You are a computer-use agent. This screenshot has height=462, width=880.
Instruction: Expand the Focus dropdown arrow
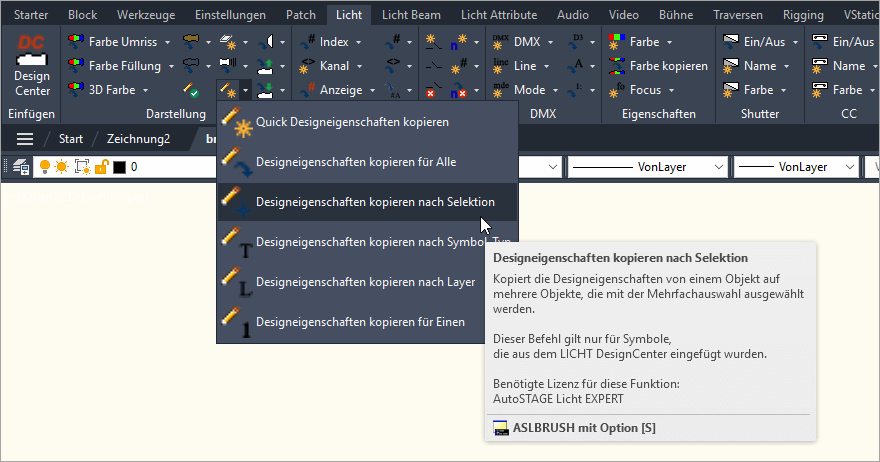click(671, 90)
